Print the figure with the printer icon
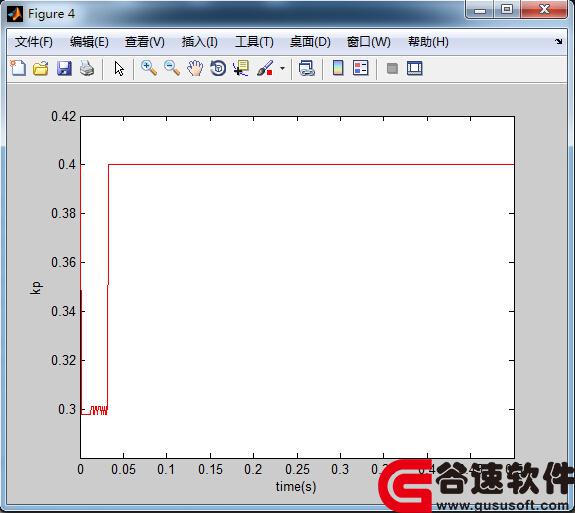Screen dimensions: 575x513 click(x=87, y=69)
